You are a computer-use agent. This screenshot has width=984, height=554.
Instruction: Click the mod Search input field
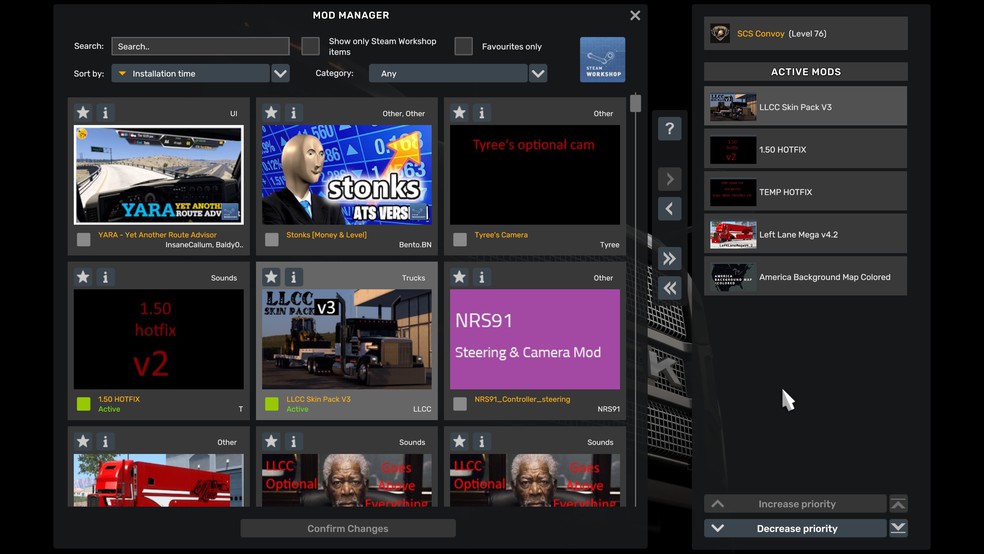point(200,46)
